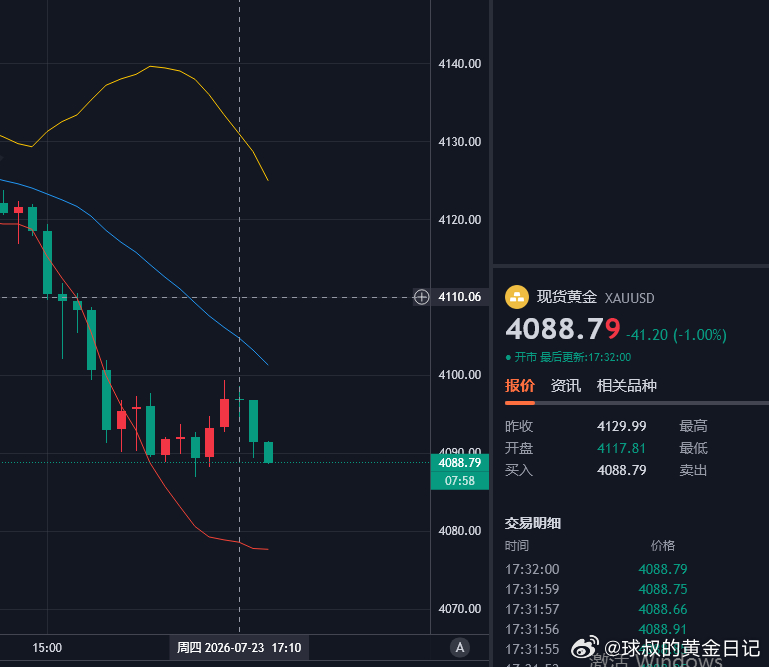769x667 pixels.
Task: Click the 17:31:59 trade row time
Action: 532,590
